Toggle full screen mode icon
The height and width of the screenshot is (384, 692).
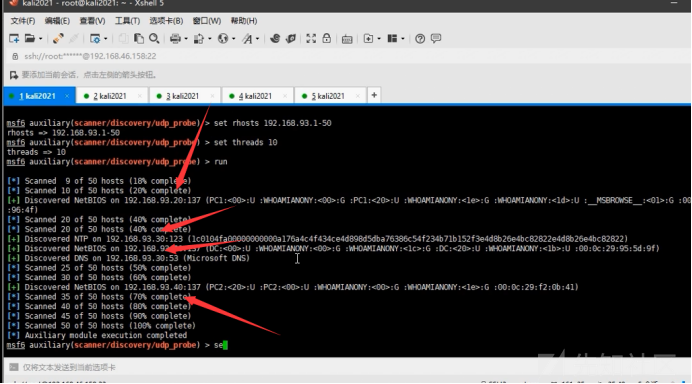point(311,39)
